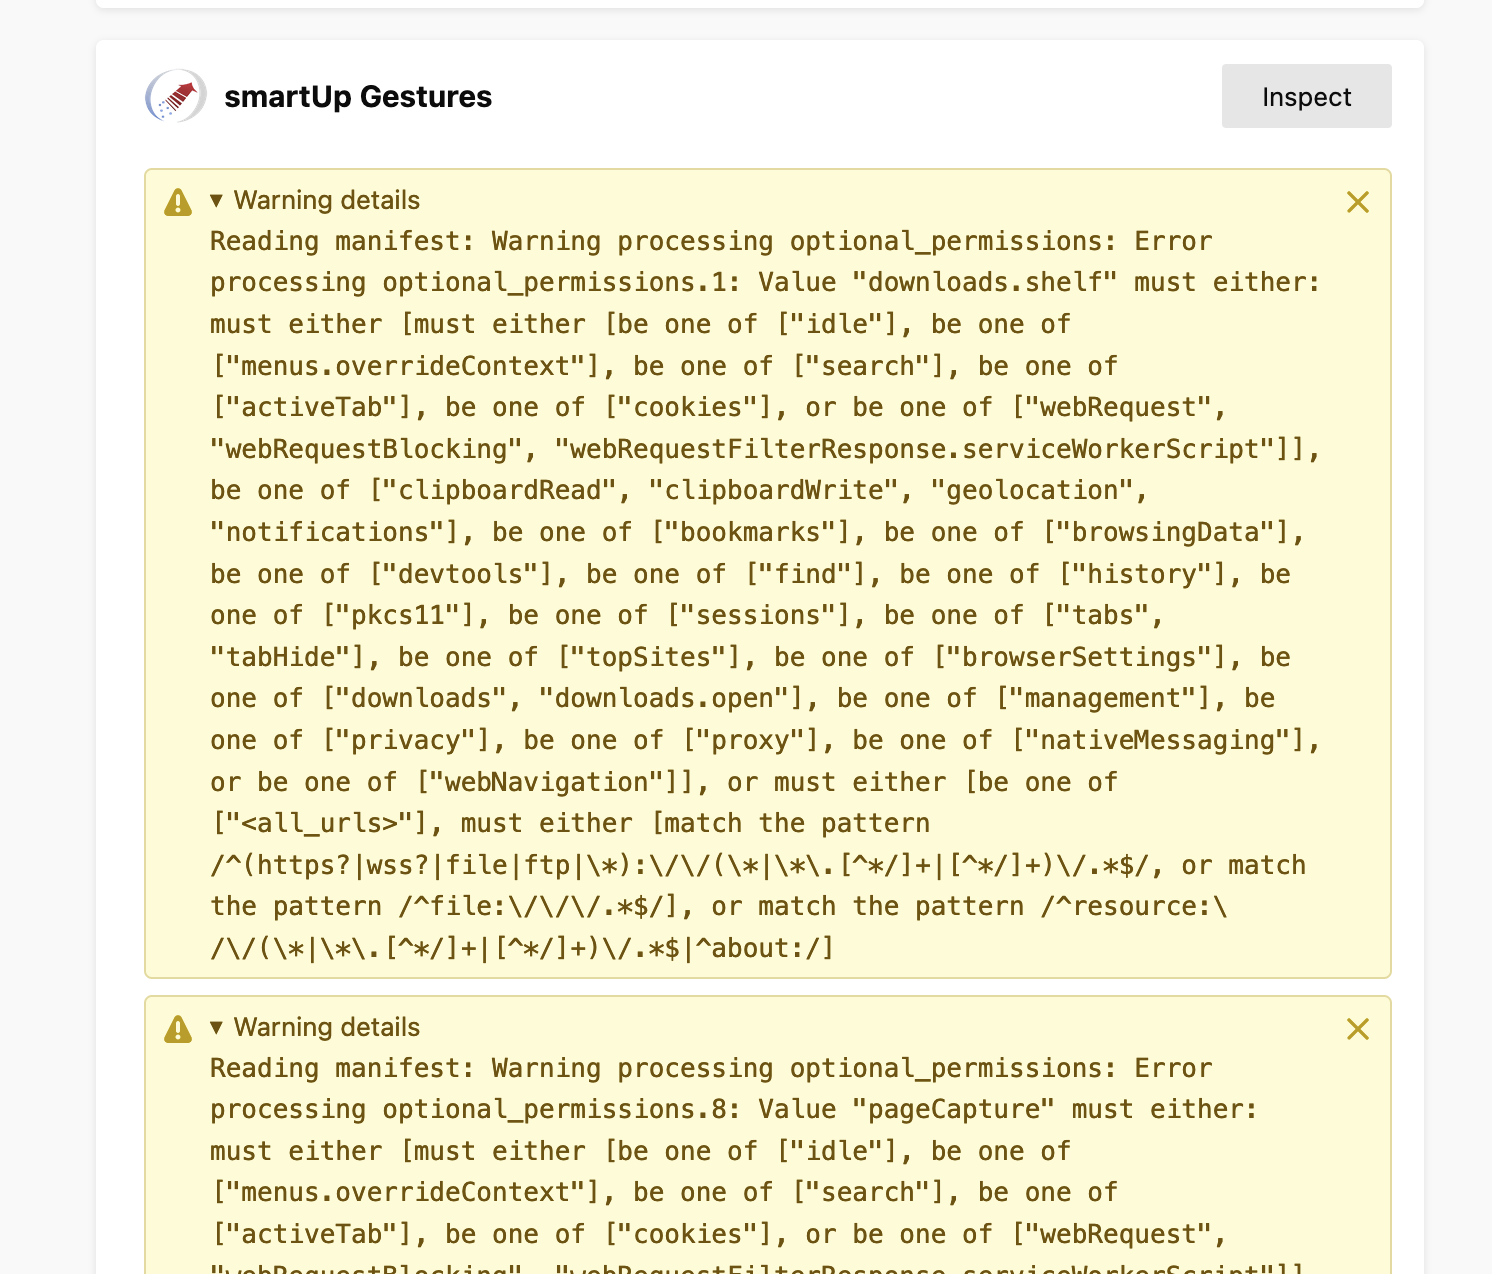Dismiss the first warning with its X

point(1357,202)
